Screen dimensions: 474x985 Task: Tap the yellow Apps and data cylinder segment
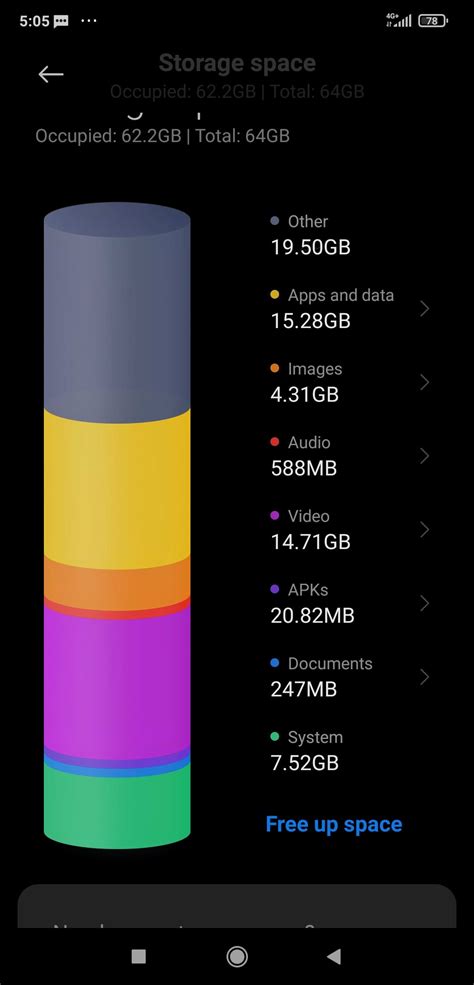pos(117,489)
